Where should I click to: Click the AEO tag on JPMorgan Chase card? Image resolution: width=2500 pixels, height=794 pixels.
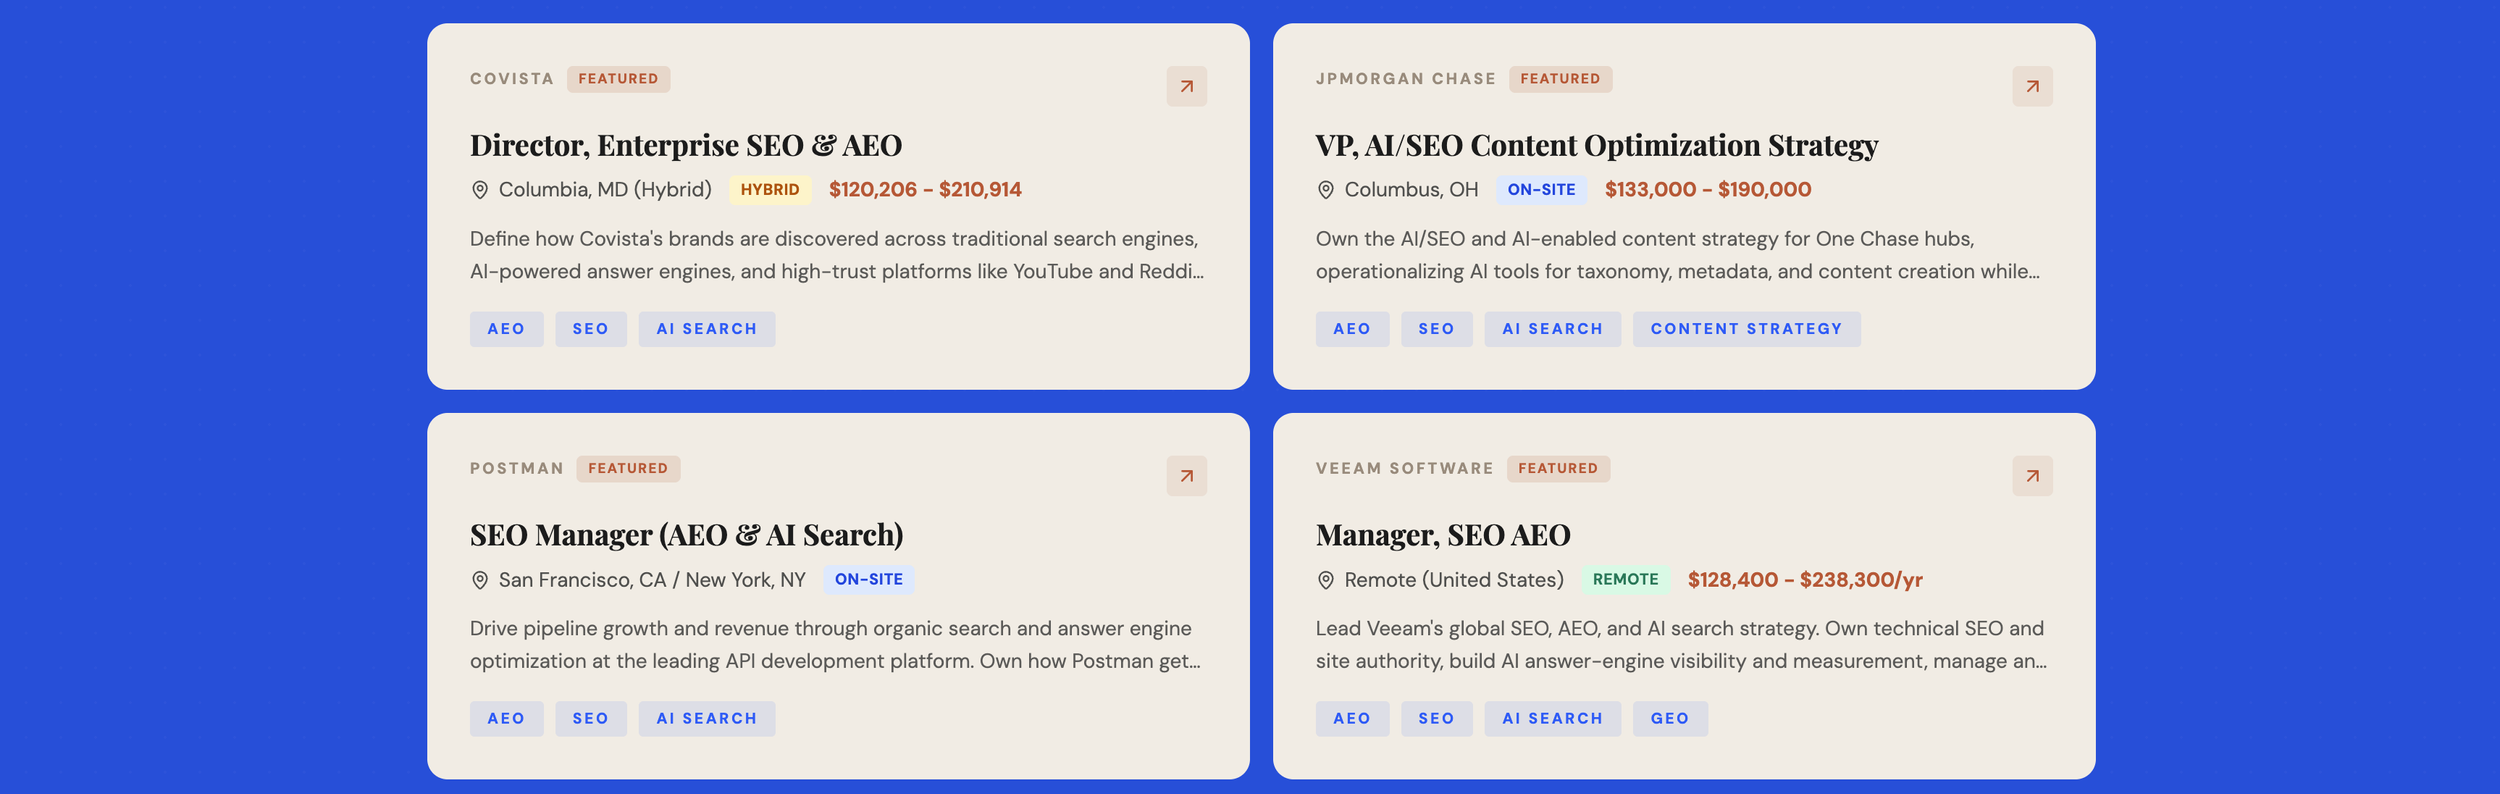1352,329
